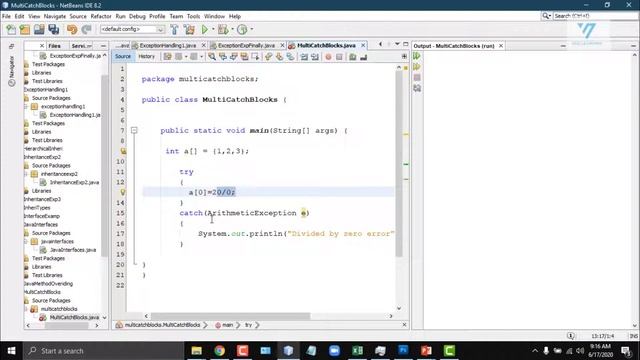Select JavaInterfaces.java in the project tree

point(73,250)
